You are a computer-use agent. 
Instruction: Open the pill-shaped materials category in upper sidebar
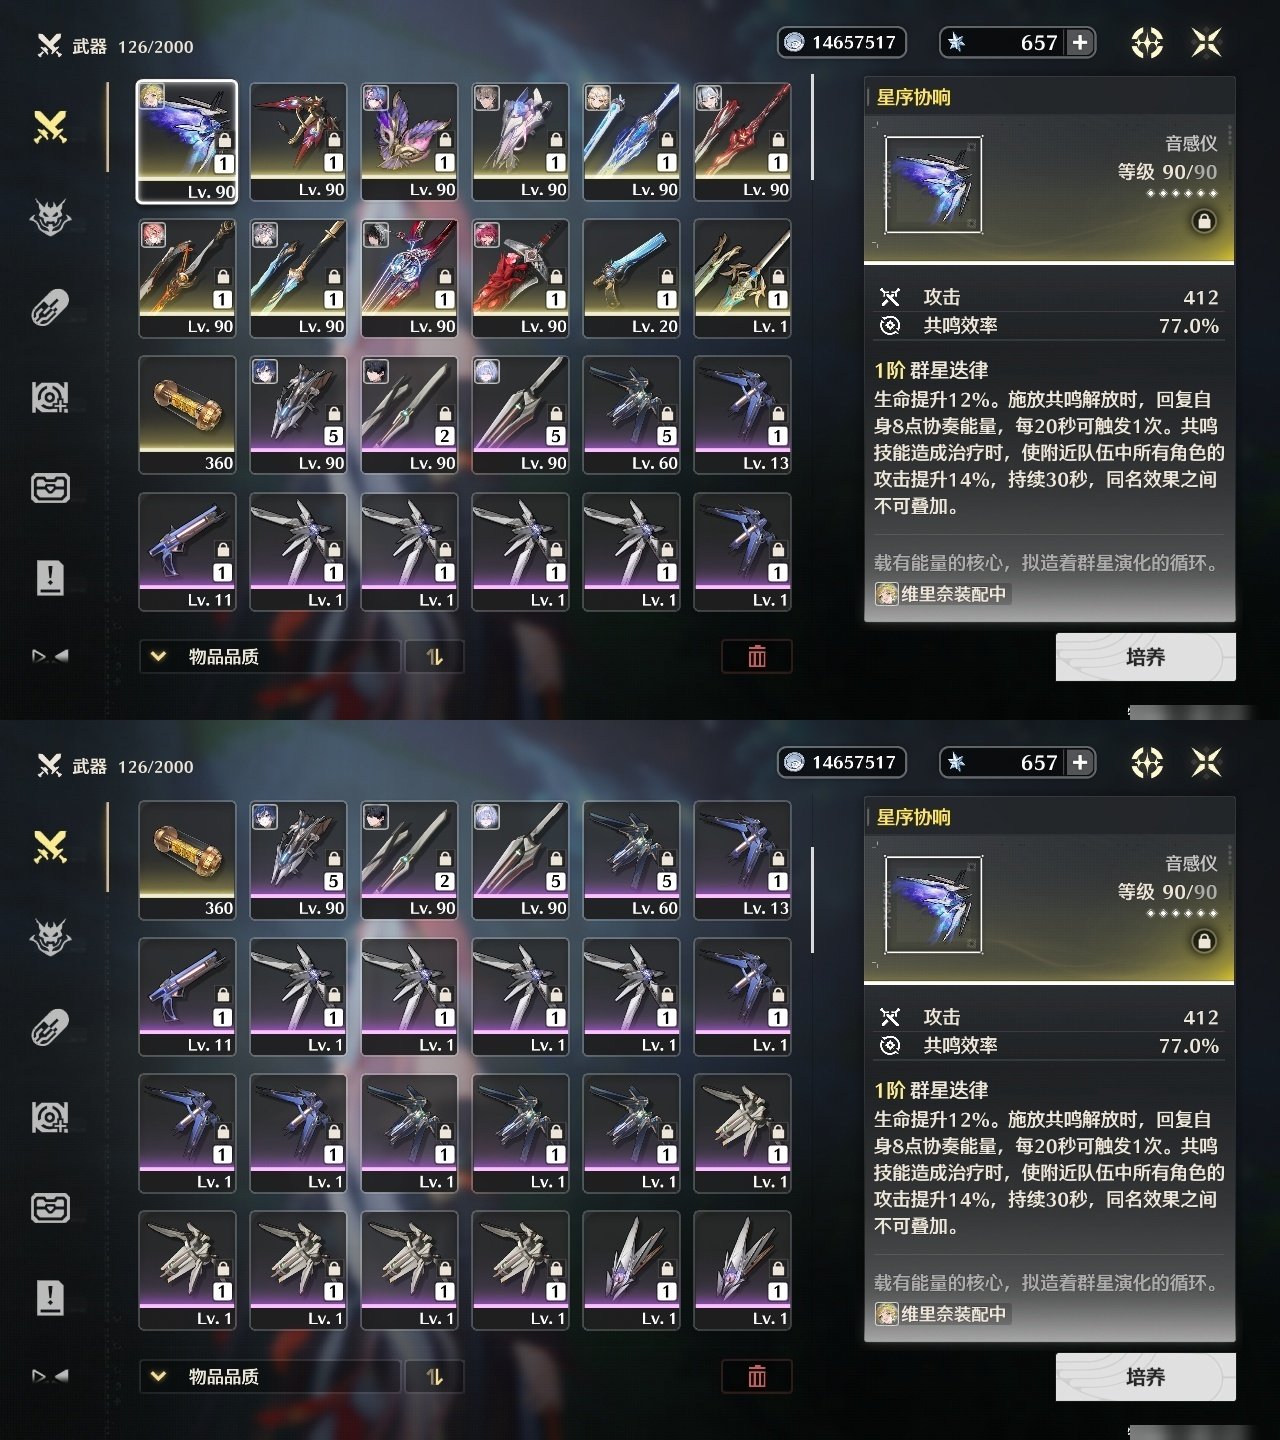[50, 308]
